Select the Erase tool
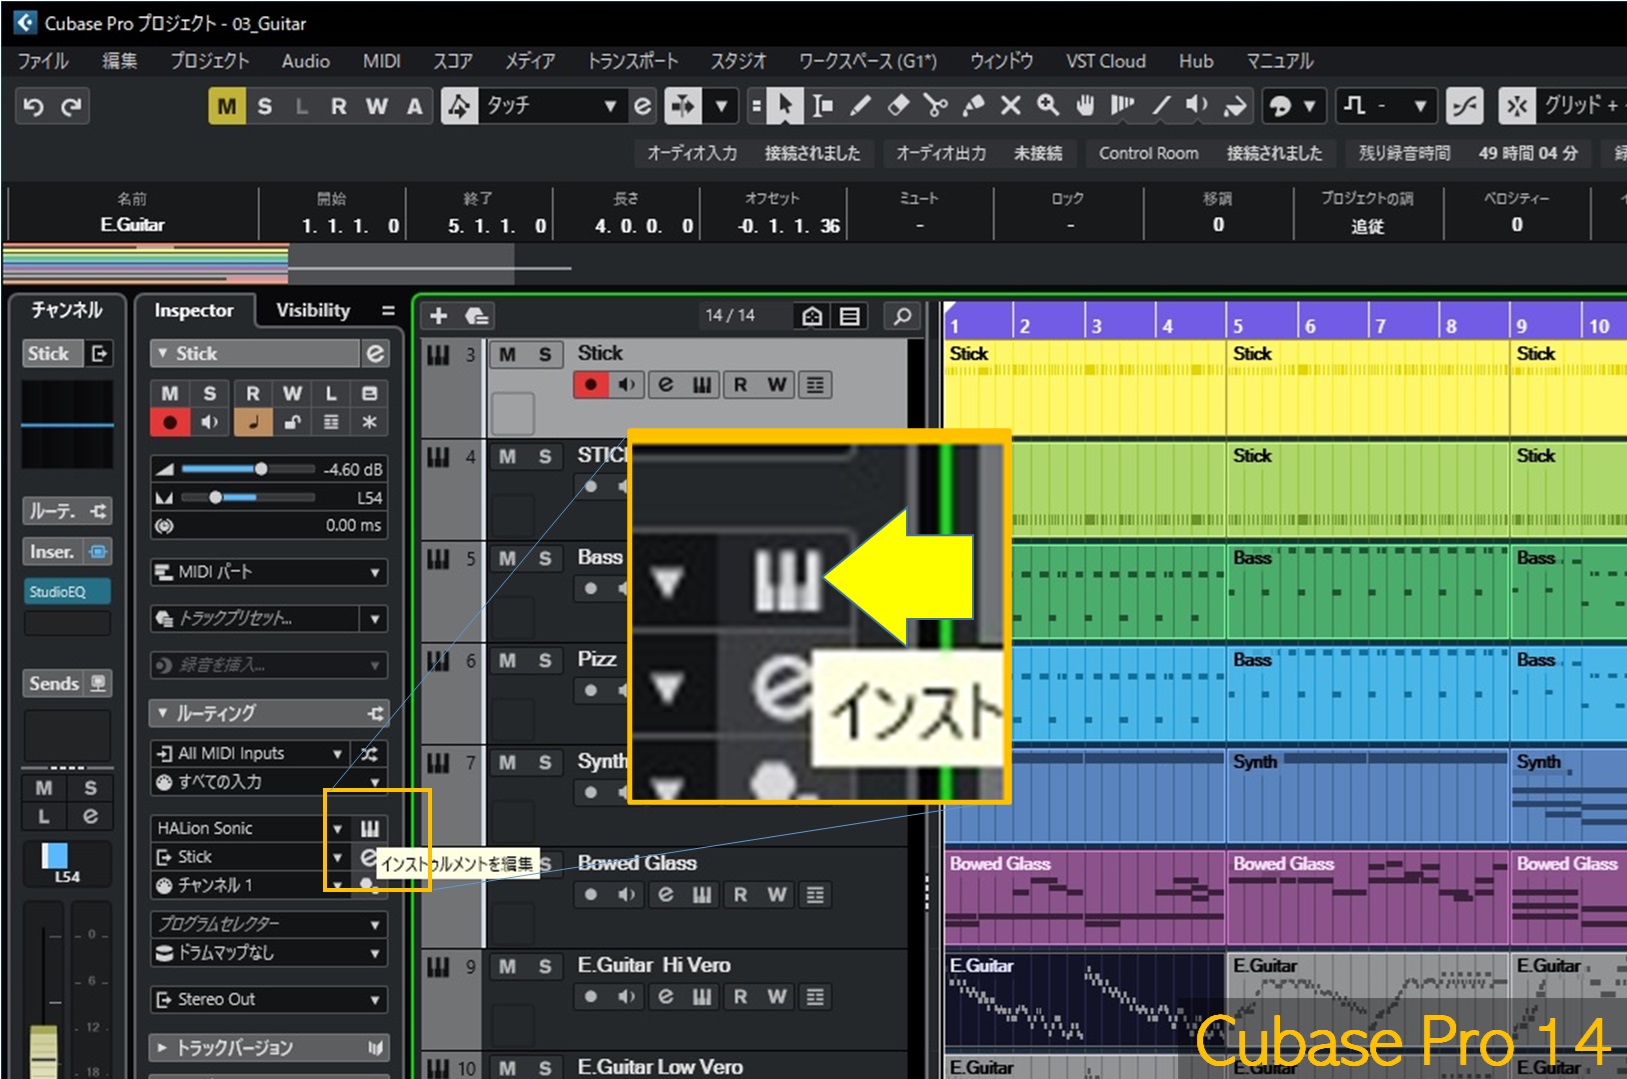Viewport: 1627px width, 1079px height. tap(898, 106)
